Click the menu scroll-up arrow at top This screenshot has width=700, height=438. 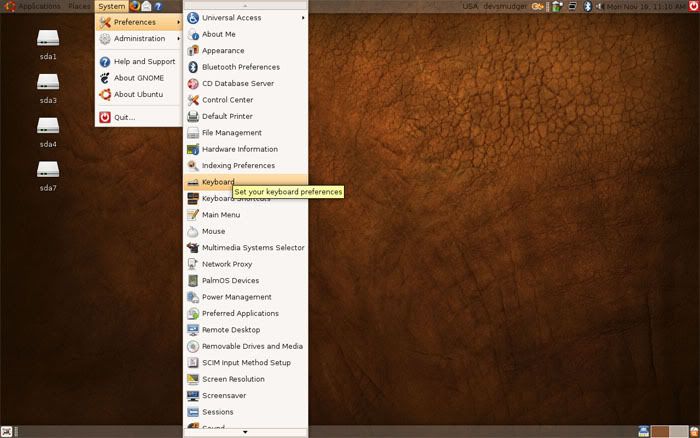[x=245, y=5]
